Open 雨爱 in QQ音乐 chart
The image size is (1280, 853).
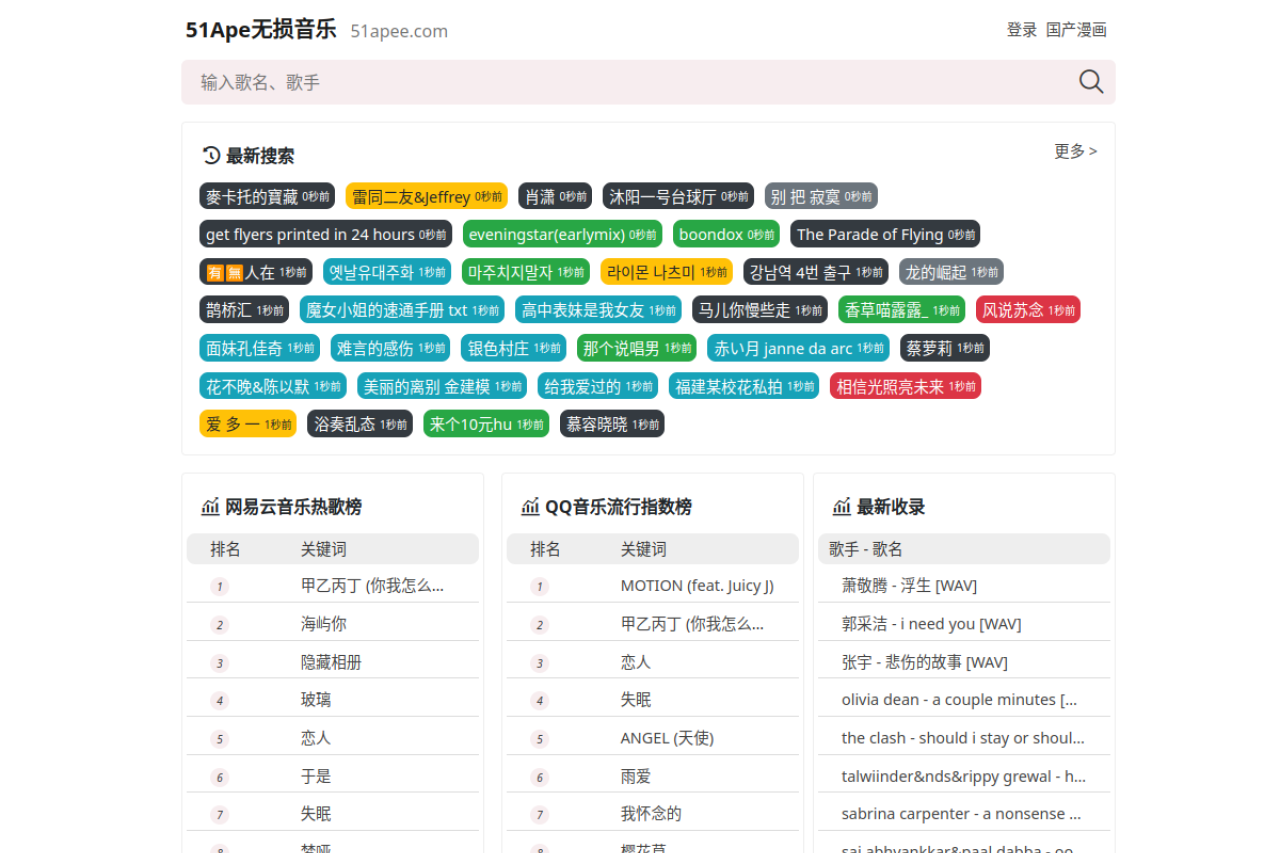pos(636,776)
